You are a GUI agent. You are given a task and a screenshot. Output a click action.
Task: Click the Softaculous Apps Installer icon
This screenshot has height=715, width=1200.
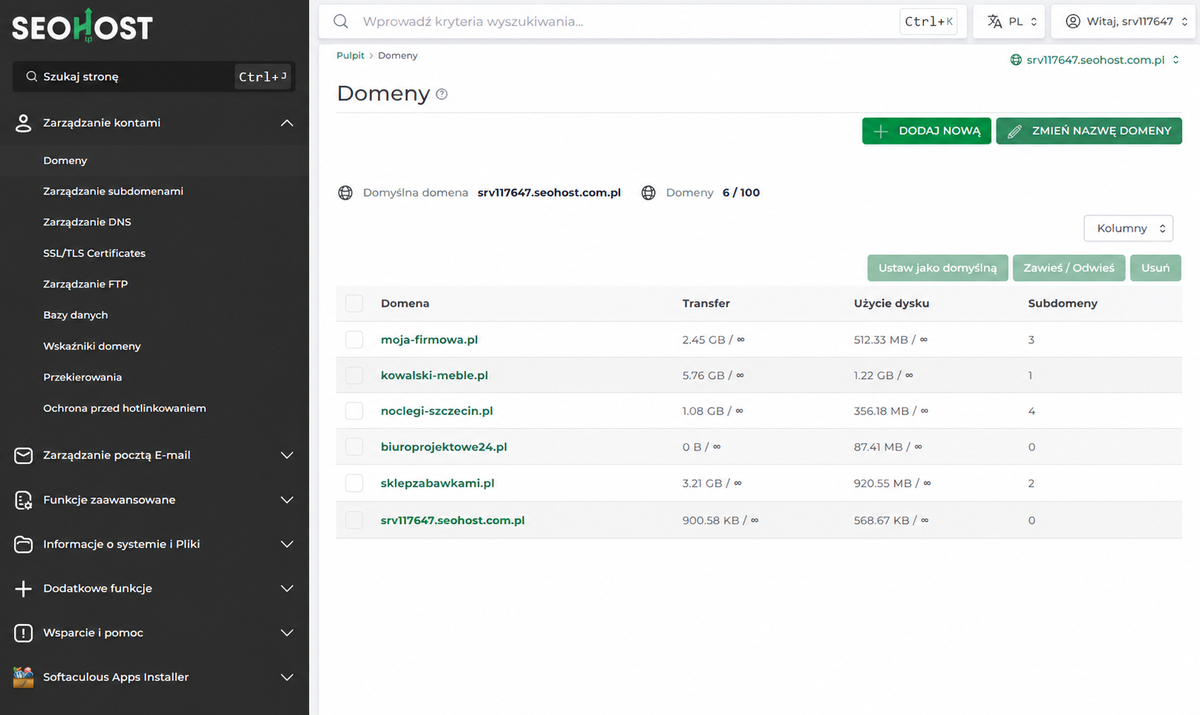[24, 677]
